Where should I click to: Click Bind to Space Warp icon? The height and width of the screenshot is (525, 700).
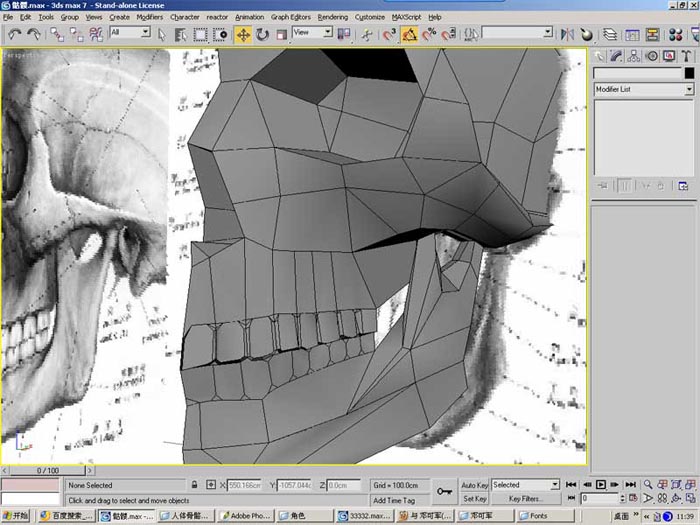click(x=96, y=34)
